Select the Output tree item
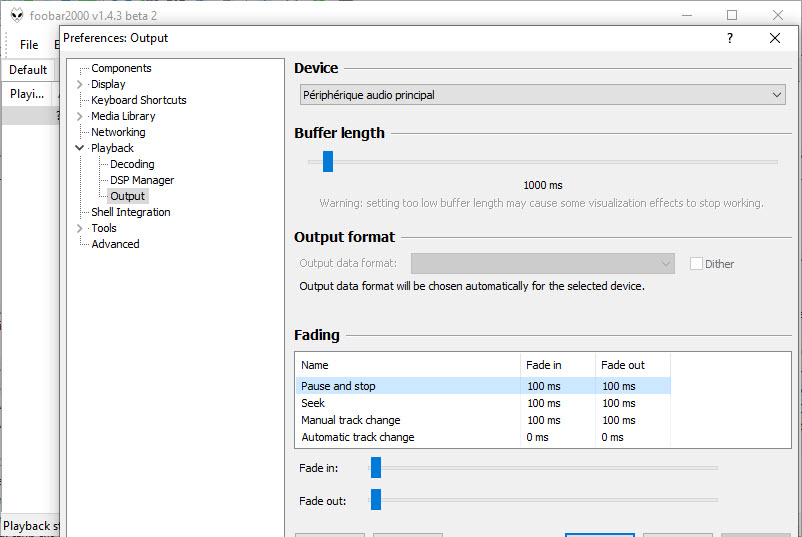Screen dimensions: 802x537 pos(128,196)
